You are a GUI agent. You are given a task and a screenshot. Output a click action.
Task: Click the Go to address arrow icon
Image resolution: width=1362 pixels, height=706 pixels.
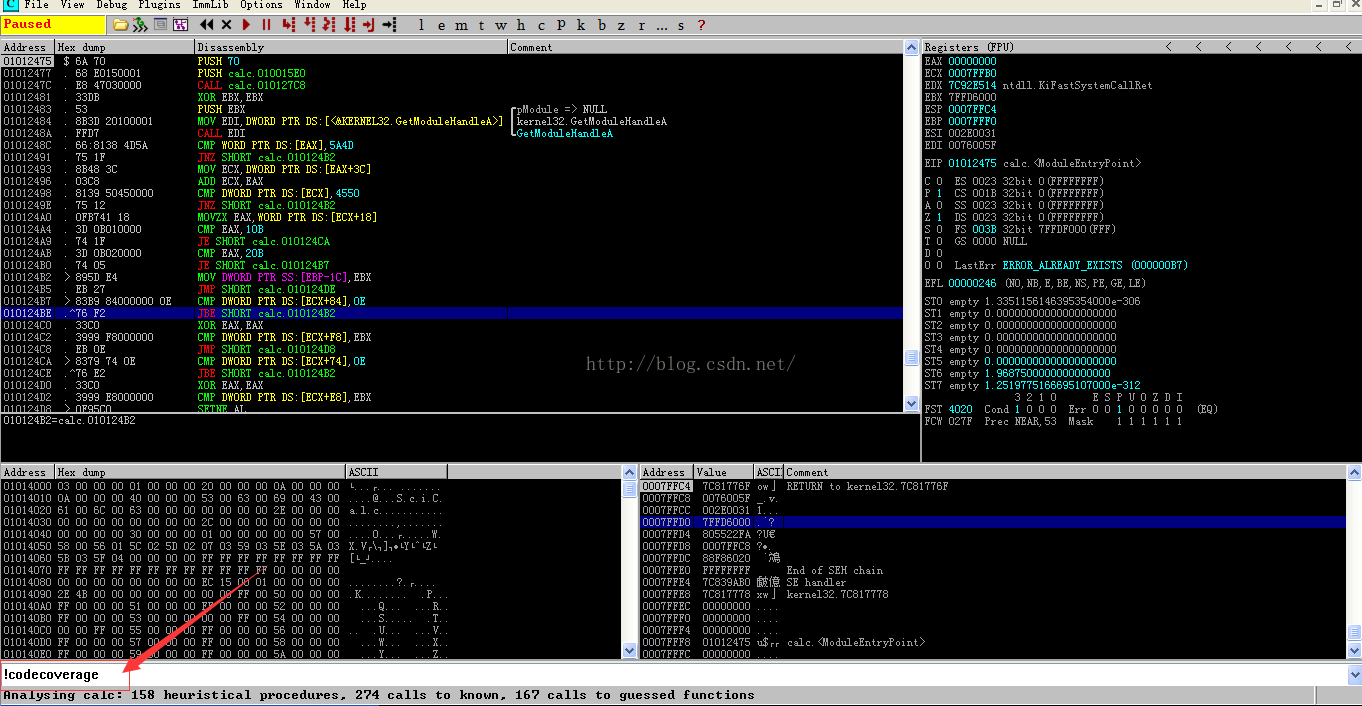click(389, 24)
